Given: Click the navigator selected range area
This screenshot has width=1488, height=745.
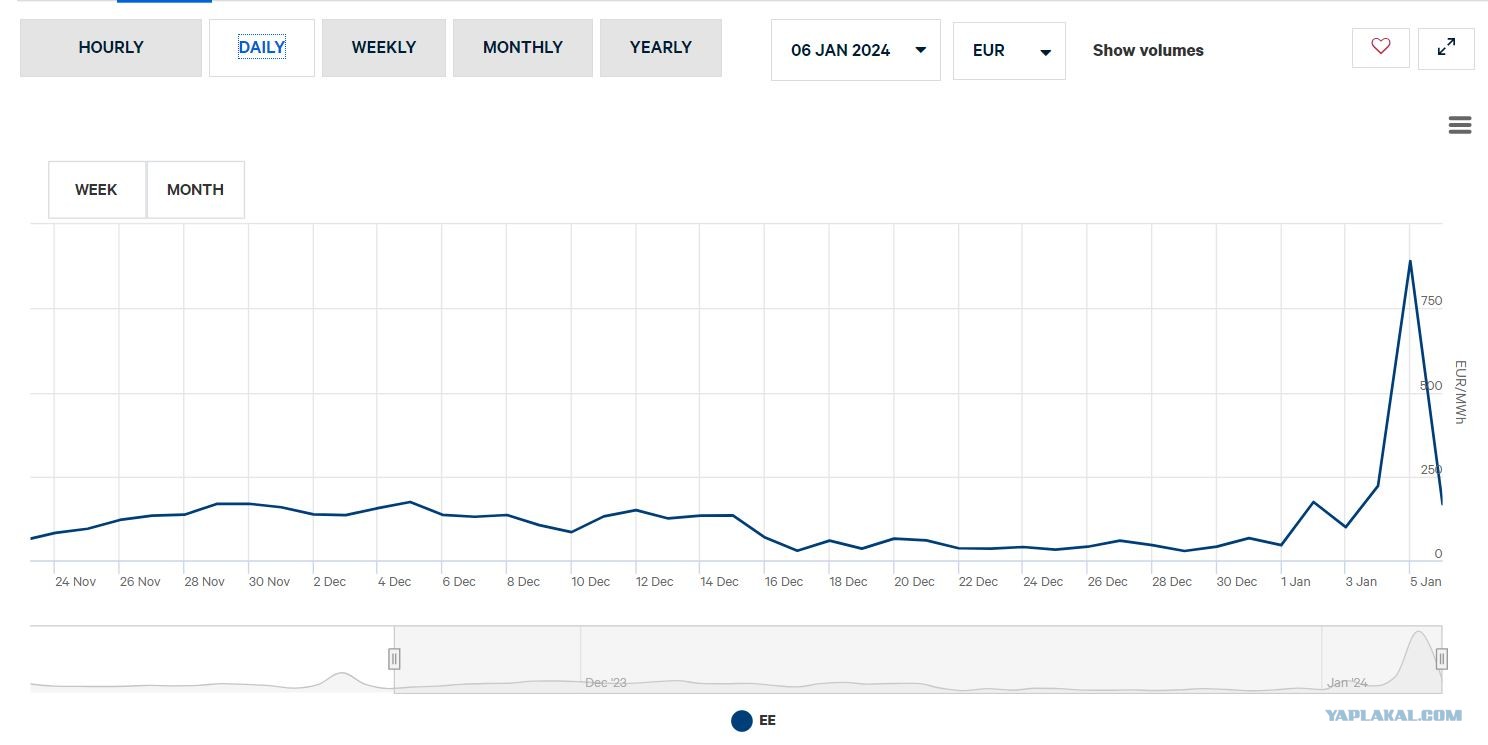Looking at the screenshot, I should click(918, 659).
